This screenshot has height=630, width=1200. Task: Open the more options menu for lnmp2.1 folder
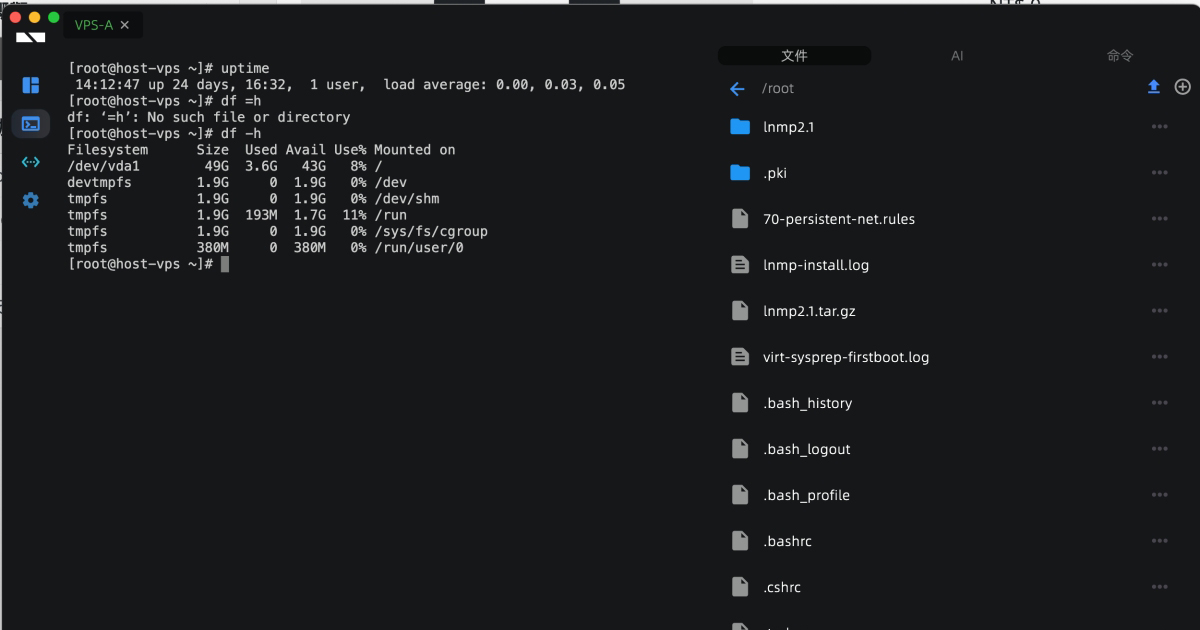tap(1159, 126)
